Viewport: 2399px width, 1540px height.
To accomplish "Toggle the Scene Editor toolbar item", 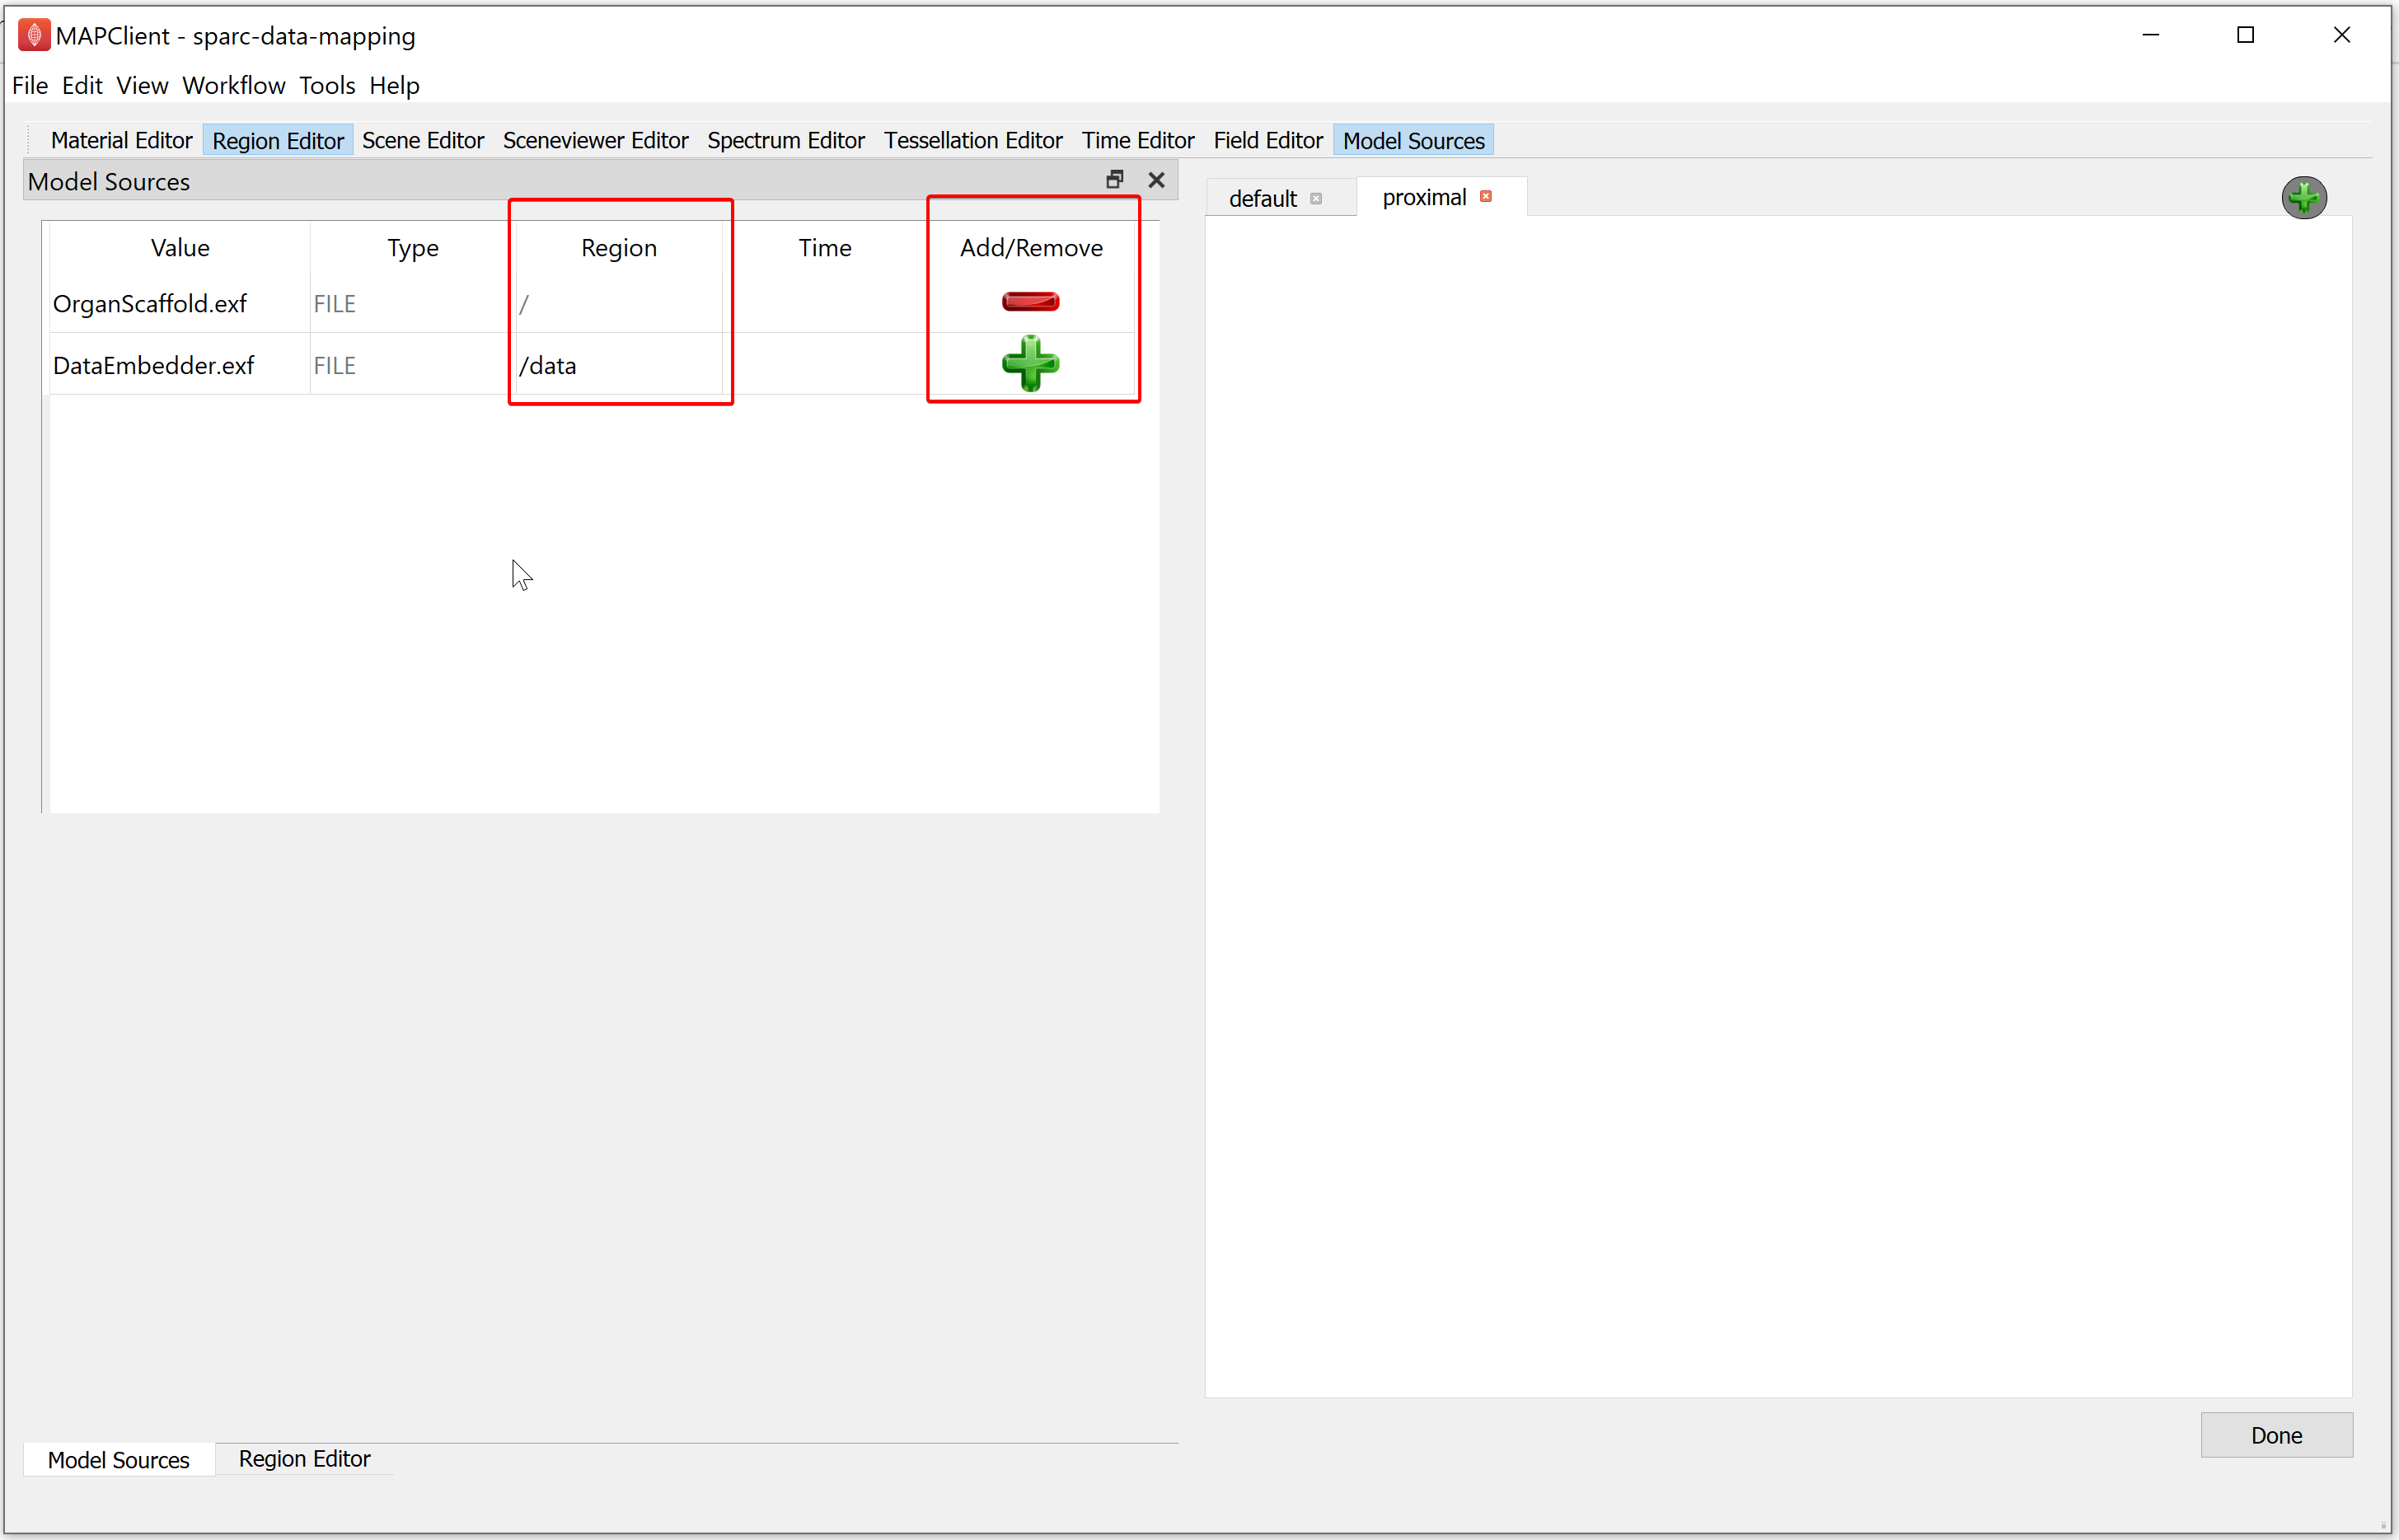I will pyautogui.click(x=423, y=140).
